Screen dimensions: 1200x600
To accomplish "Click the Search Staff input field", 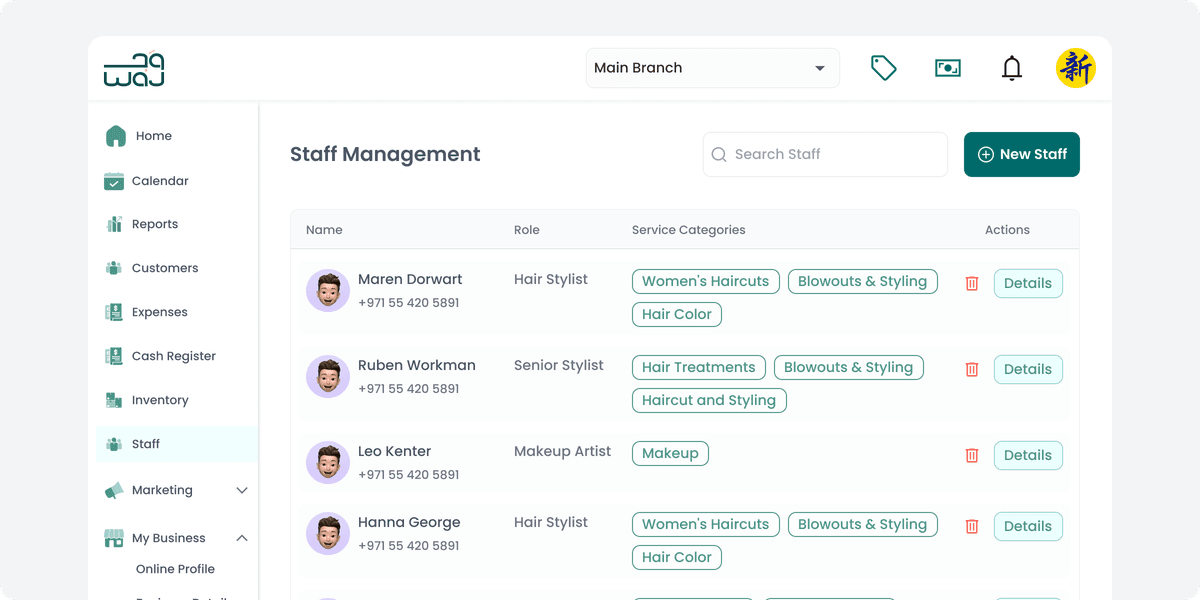I will [x=825, y=155].
